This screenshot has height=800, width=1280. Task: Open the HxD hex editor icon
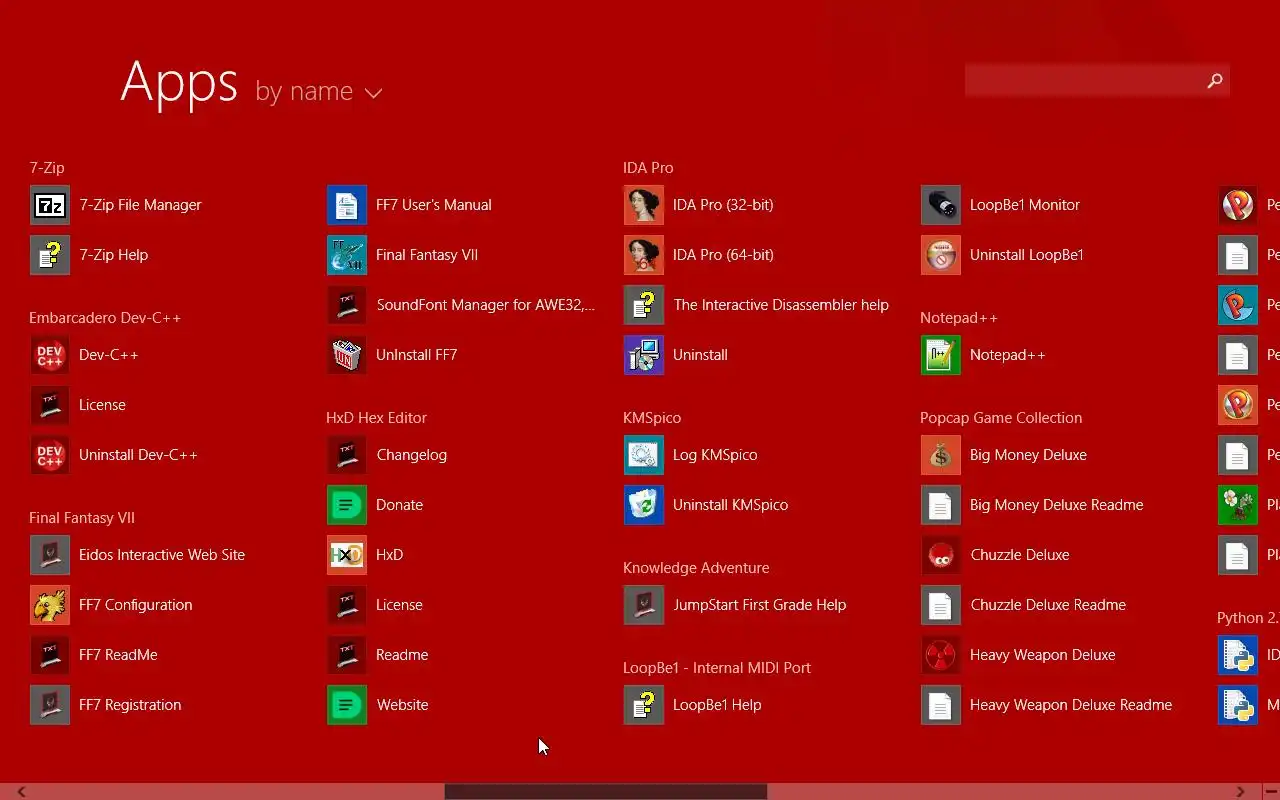coord(347,555)
